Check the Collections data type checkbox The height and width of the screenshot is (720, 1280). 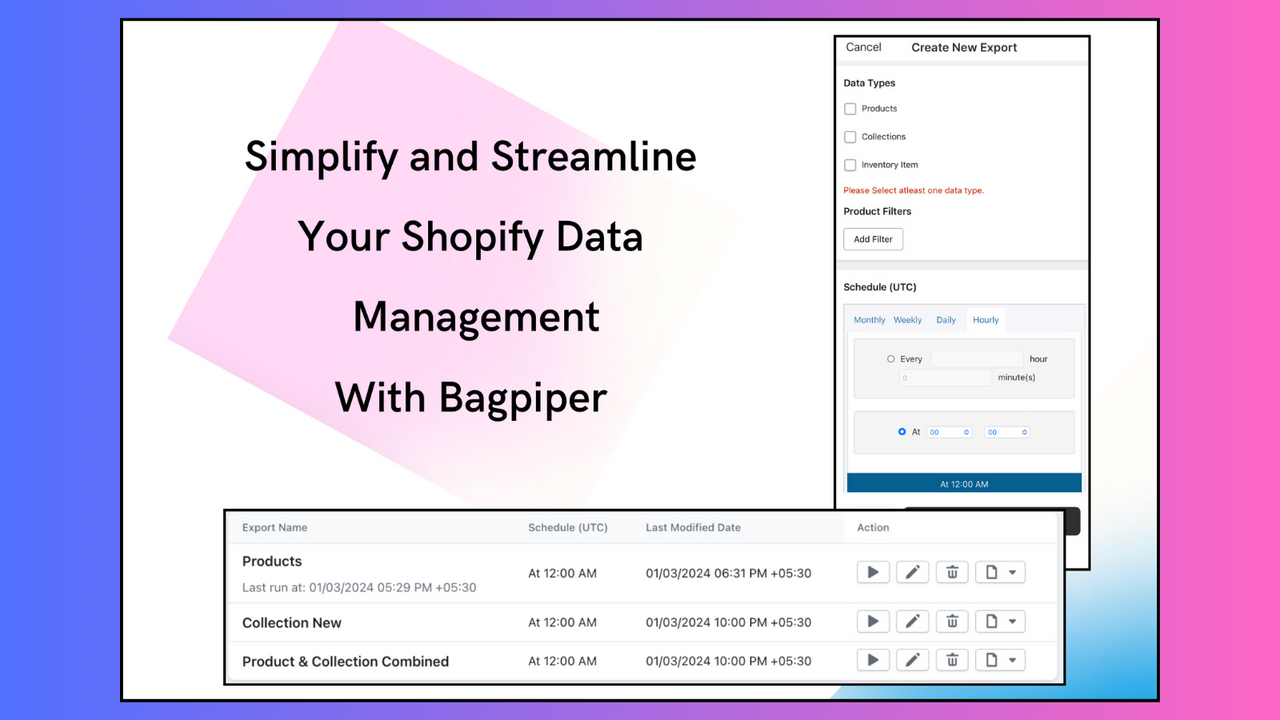point(850,137)
